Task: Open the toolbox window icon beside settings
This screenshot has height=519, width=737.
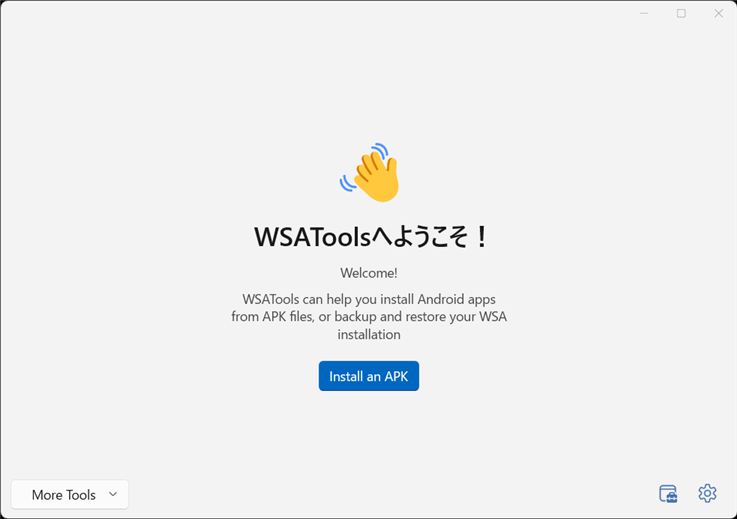Action: point(668,494)
